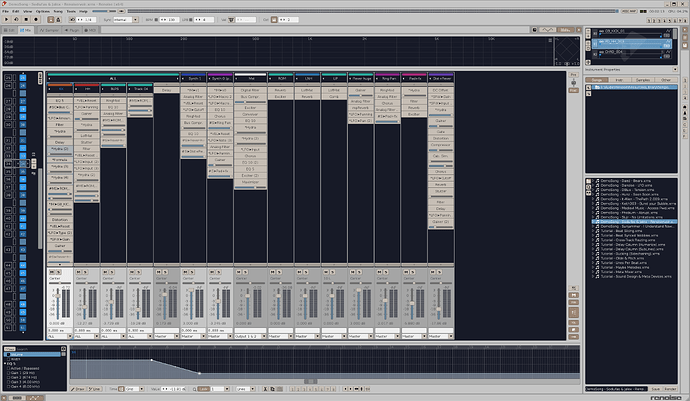The height and width of the screenshot is (401, 690).
Task: Click the MIDI MAP button
Action: click(629, 11)
